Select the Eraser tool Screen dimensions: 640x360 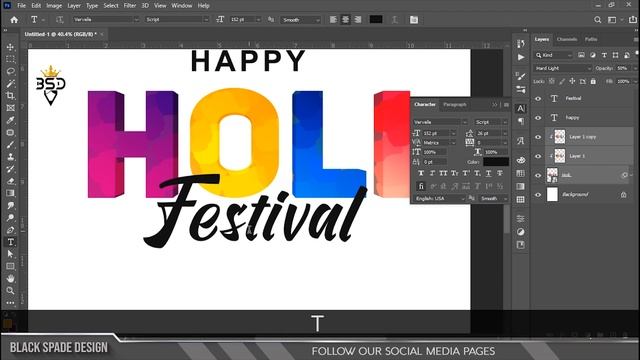click(11, 181)
